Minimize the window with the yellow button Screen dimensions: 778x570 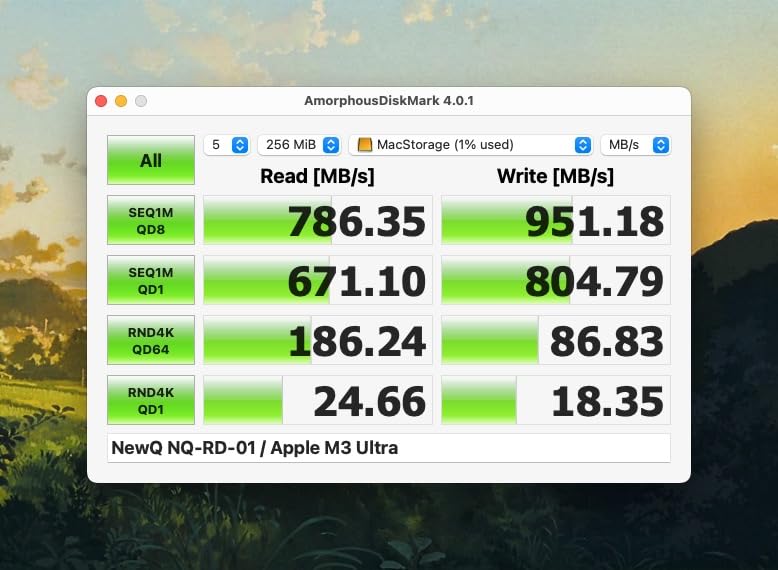(x=121, y=101)
